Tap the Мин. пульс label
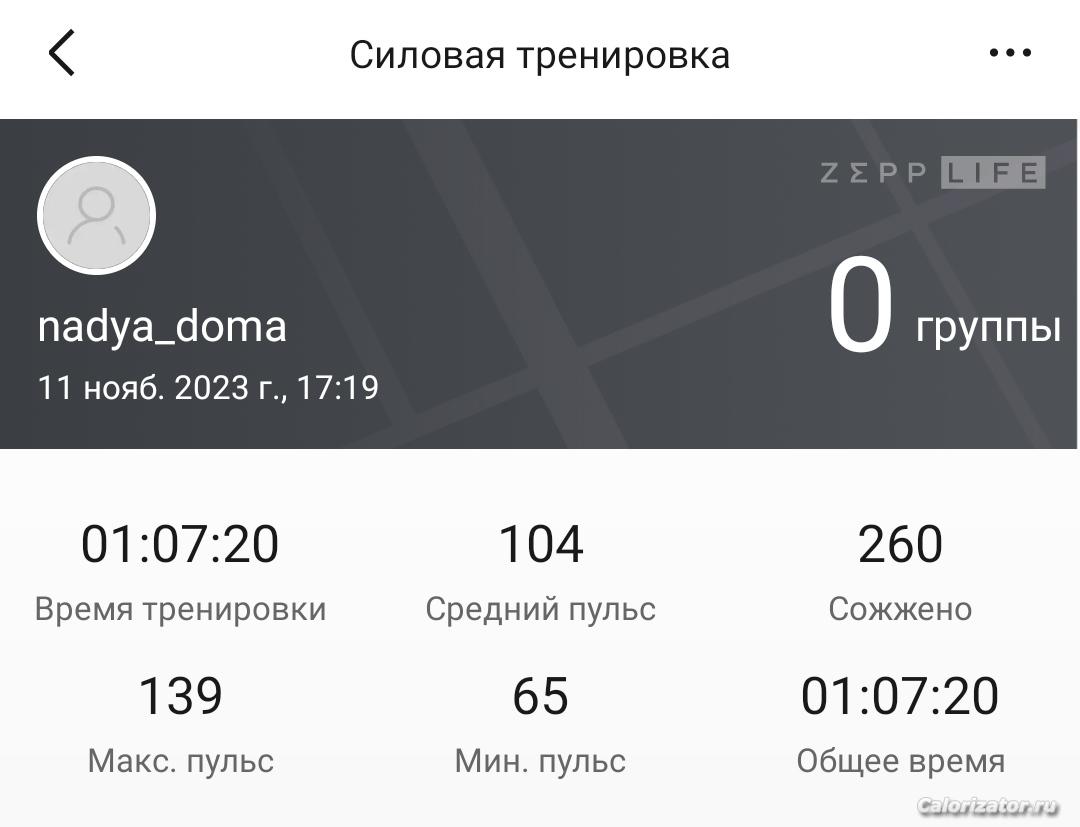This screenshot has width=1080, height=827. 541,761
